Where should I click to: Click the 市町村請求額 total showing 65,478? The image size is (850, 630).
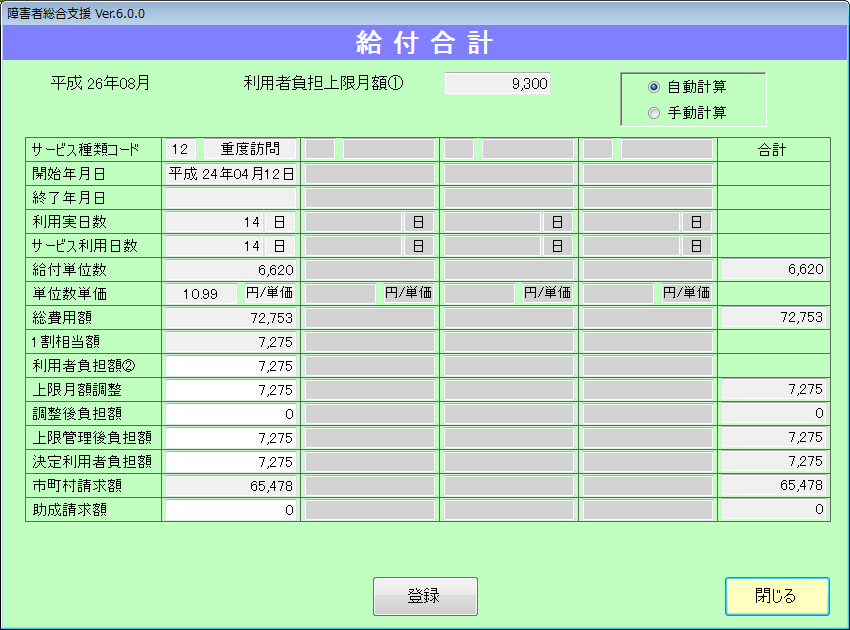click(x=774, y=485)
